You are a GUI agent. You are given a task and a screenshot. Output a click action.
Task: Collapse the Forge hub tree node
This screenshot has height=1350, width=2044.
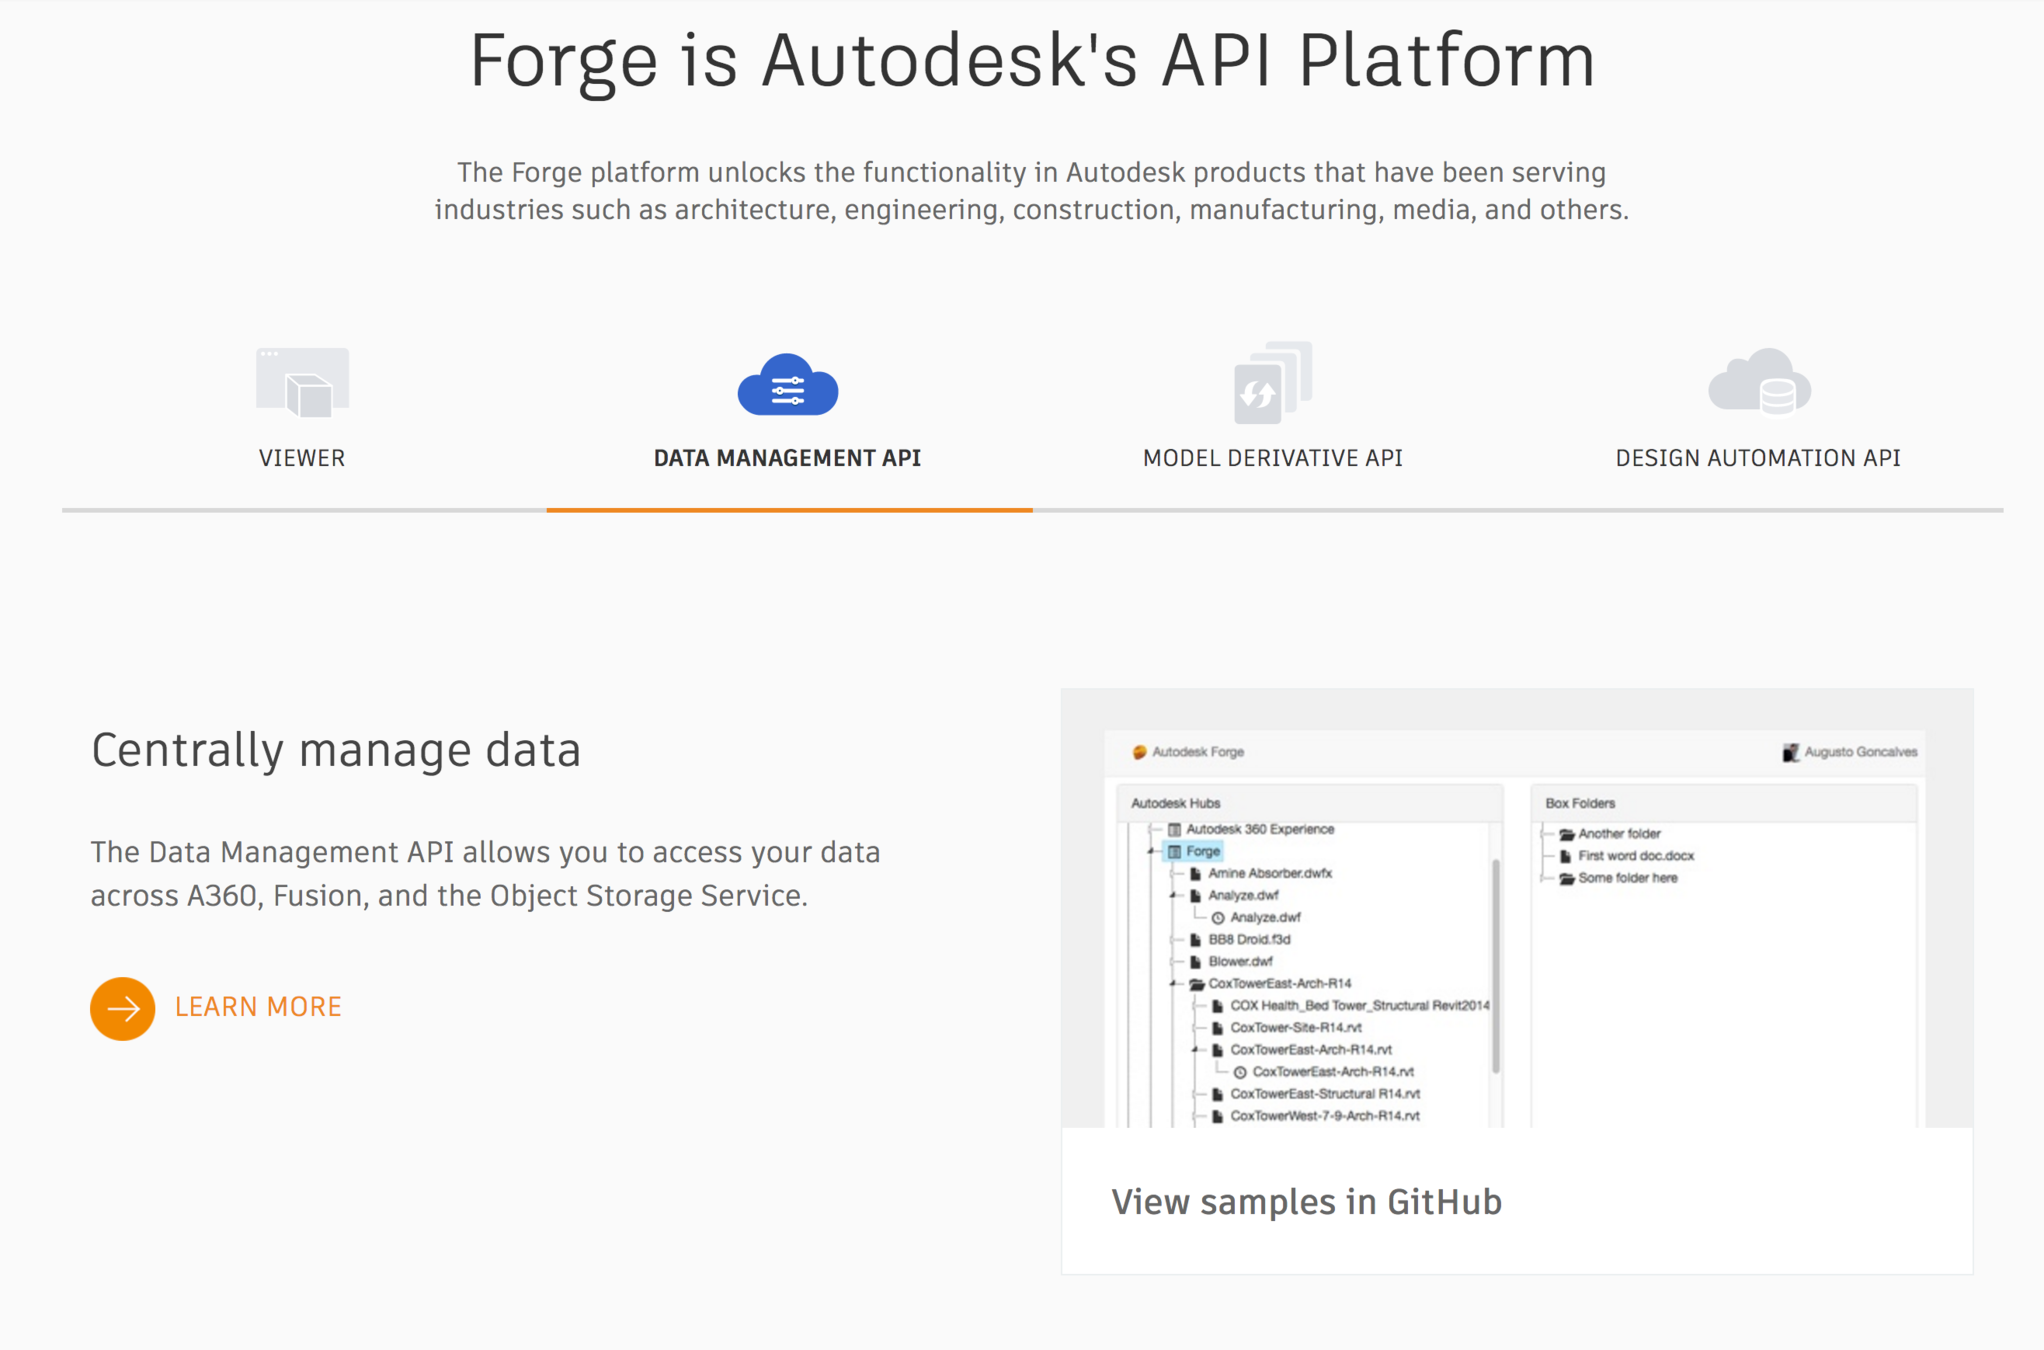coord(1152,851)
